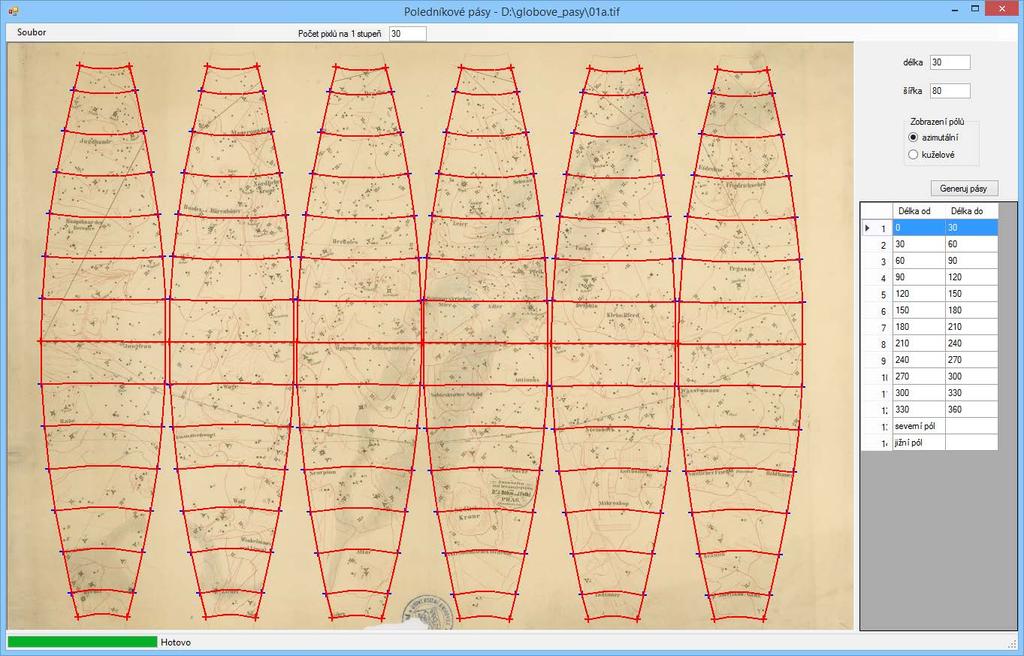Select the Délka do cell with value 240
Image resolution: width=1024 pixels, height=656 pixels.
(x=971, y=343)
